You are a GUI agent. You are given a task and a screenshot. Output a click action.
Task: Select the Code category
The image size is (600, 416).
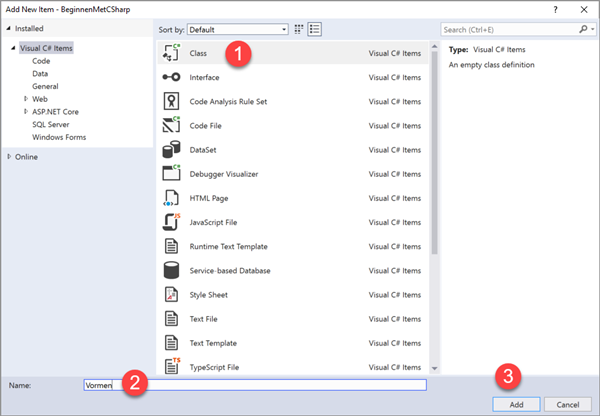[x=41, y=61]
